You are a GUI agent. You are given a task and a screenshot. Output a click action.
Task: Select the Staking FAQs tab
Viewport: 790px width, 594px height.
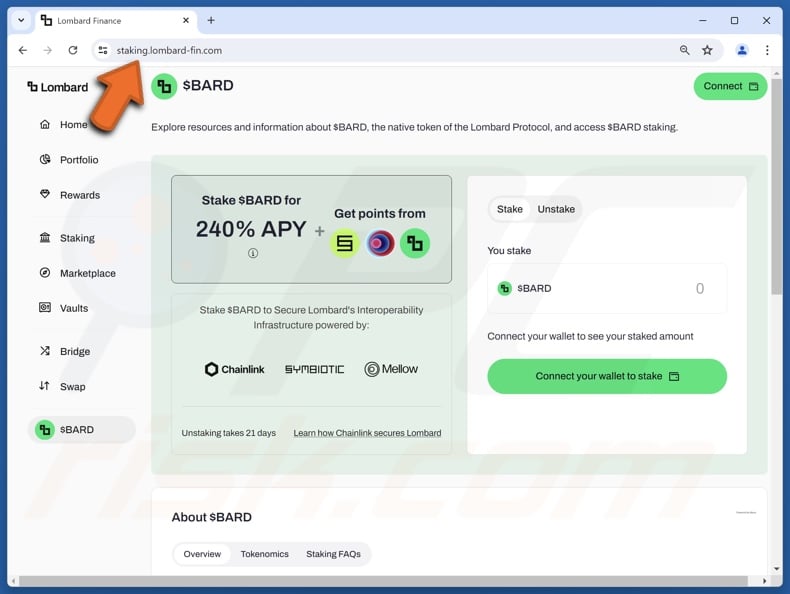click(x=333, y=554)
